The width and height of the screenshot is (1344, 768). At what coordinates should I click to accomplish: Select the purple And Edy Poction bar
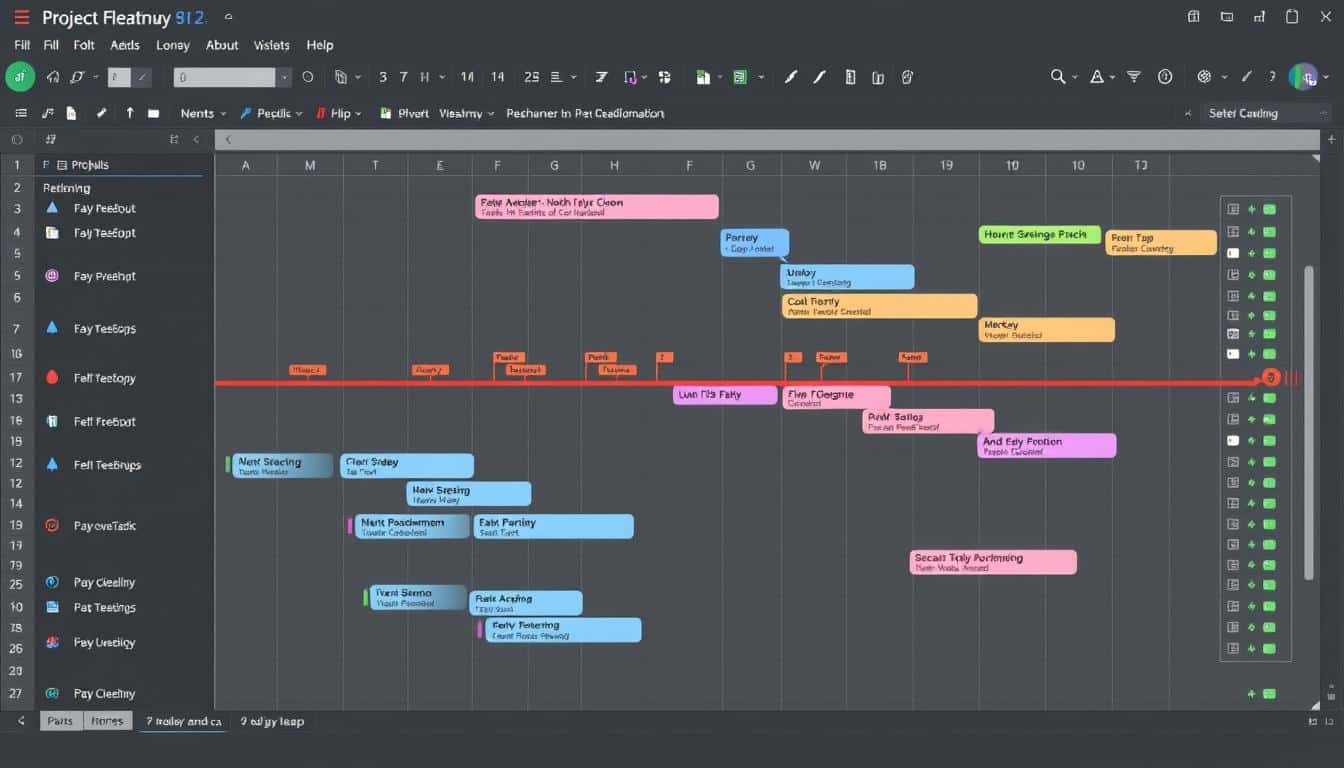coord(1046,446)
